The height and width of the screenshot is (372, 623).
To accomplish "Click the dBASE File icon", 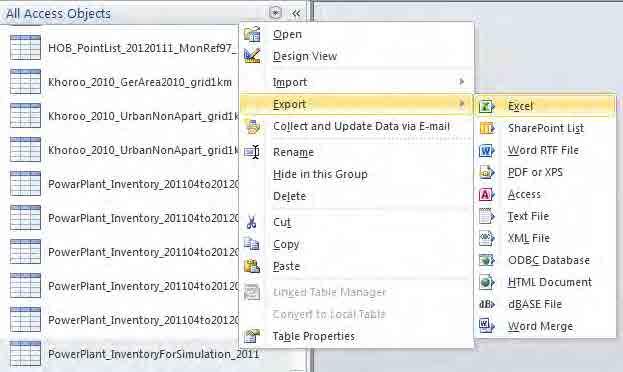I will click(x=487, y=304).
